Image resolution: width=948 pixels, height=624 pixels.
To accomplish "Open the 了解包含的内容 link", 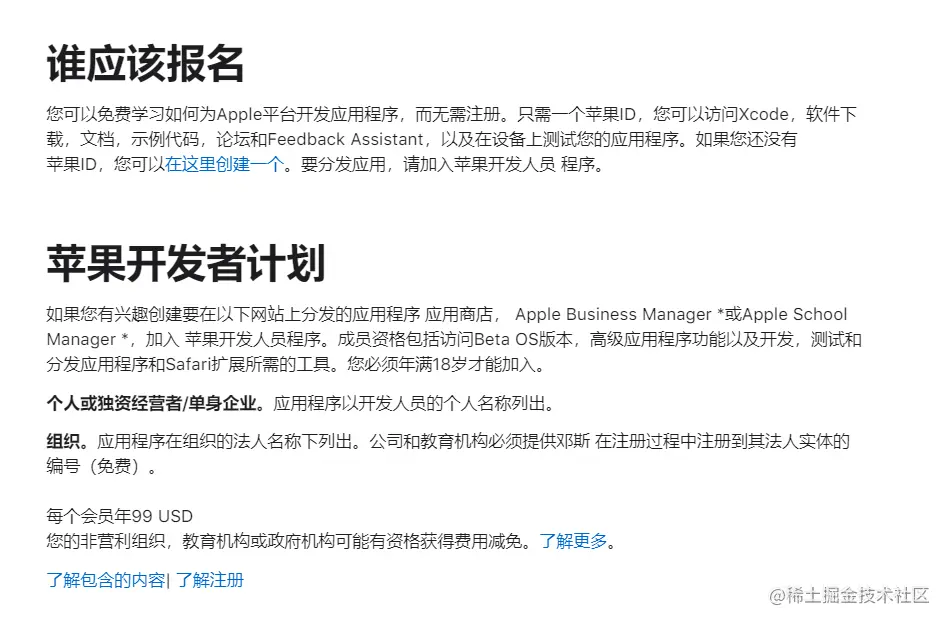I will [x=106, y=580].
